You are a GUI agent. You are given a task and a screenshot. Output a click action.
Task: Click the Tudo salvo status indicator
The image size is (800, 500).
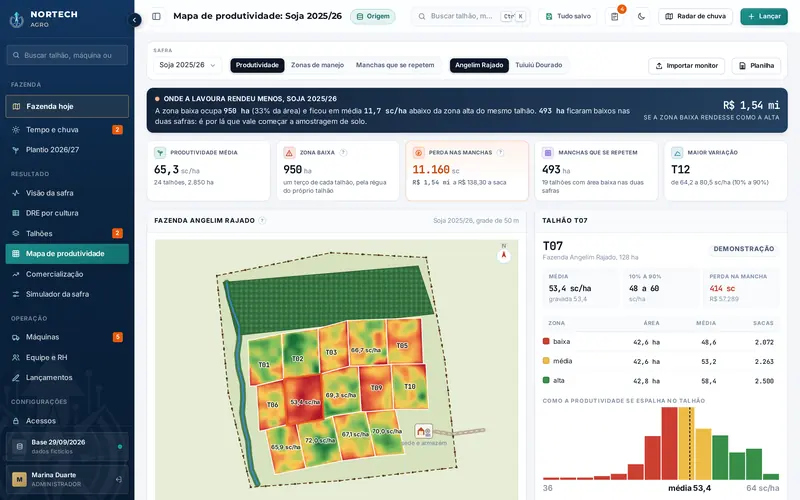tap(568, 16)
